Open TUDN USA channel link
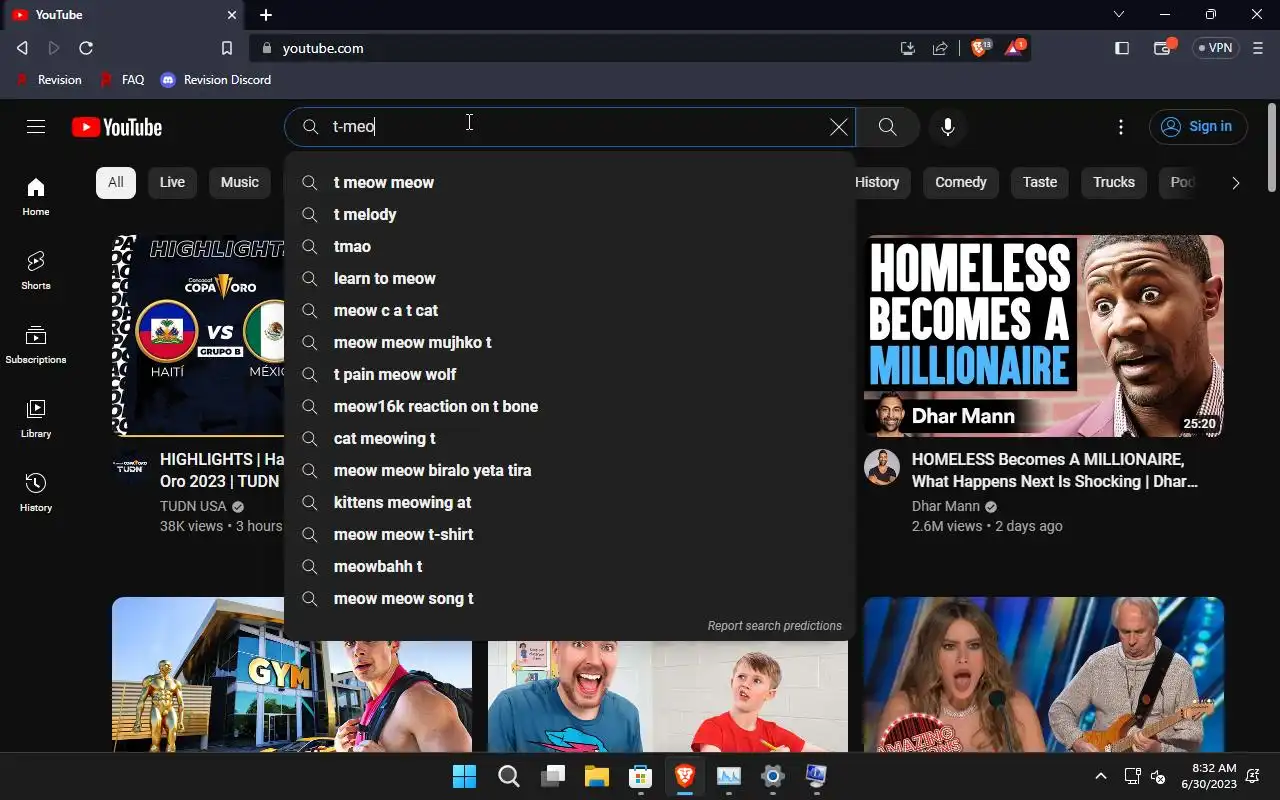This screenshot has width=1280, height=800. pyautogui.click(x=193, y=506)
